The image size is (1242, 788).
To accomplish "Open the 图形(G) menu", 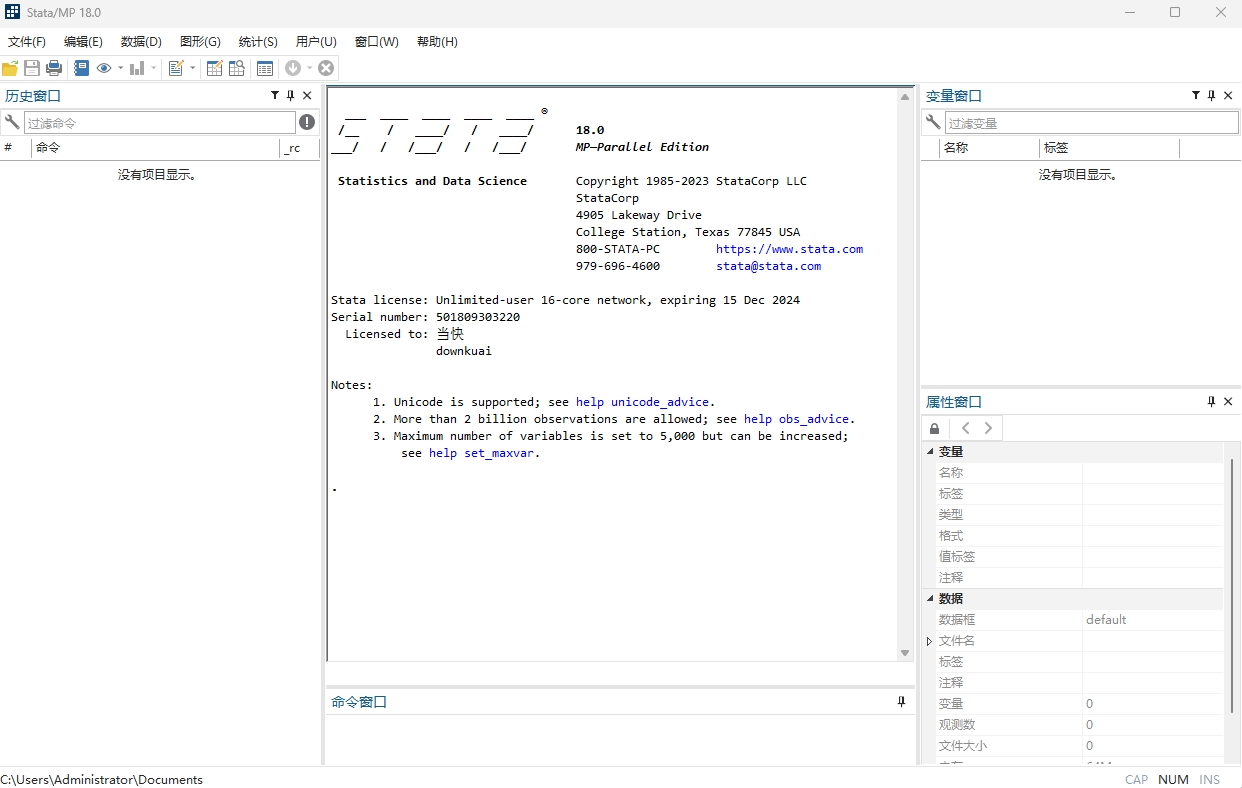I will tap(200, 42).
